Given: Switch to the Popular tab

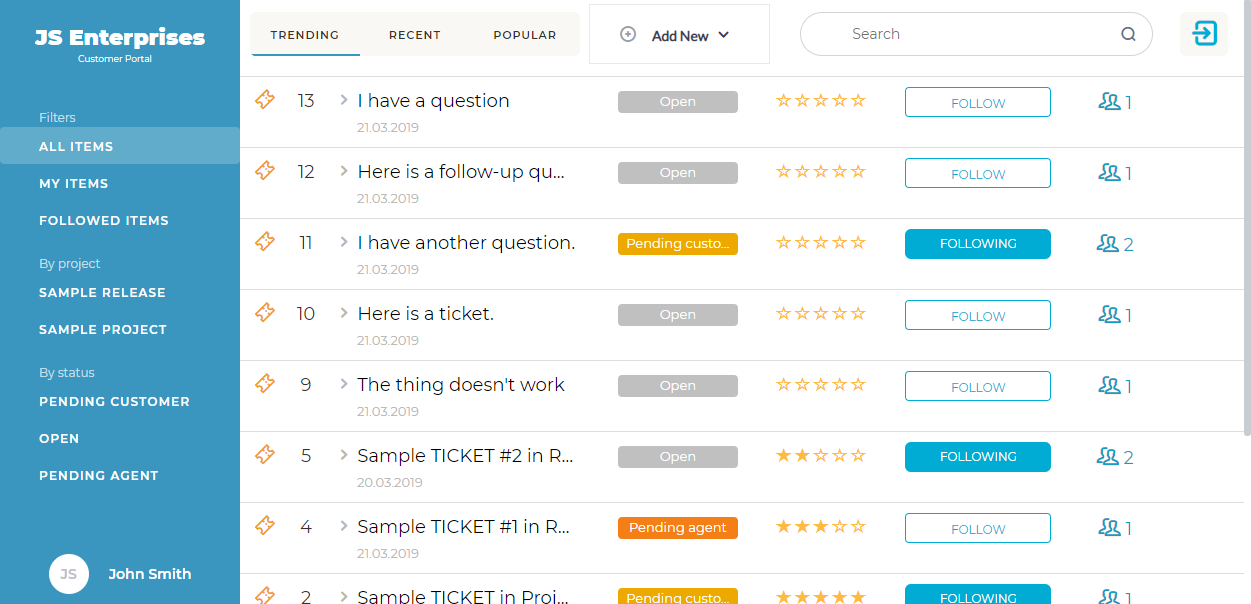Looking at the screenshot, I should pyautogui.click(x=525, y=35).
